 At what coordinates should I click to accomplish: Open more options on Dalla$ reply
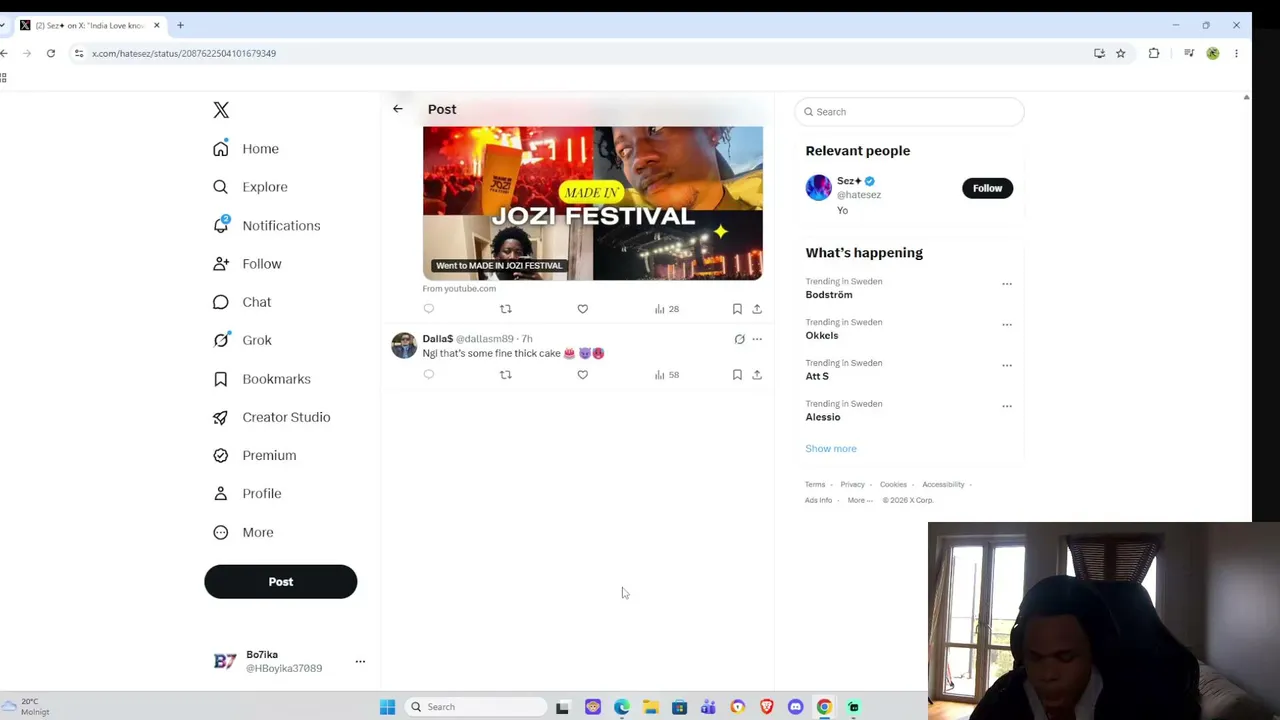point(757,339)
